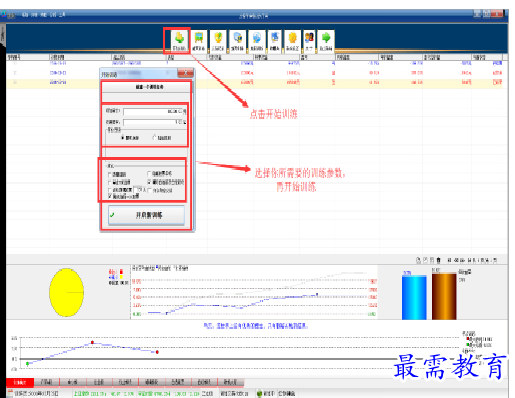Click the red swatch in the pie legend
The height and width of the screenshot is (398, 515).
pos(121,272)
